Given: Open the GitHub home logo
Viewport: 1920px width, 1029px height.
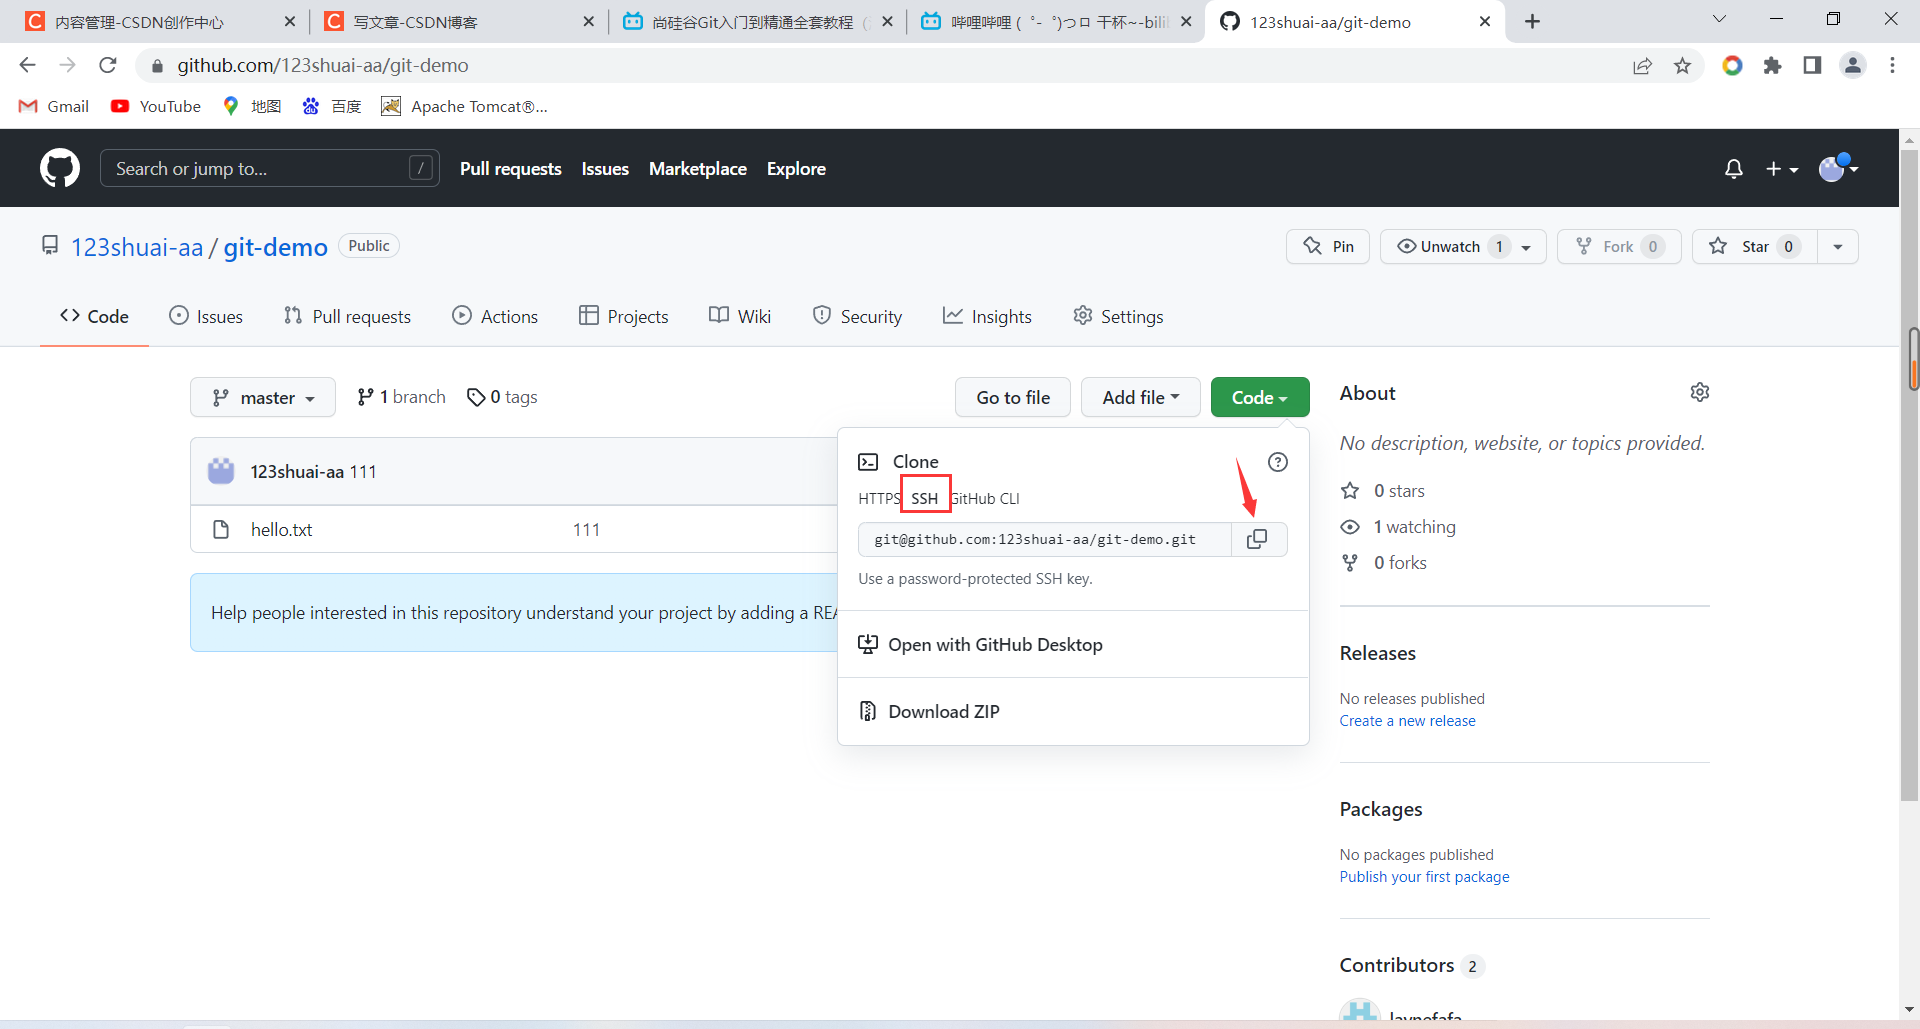Looking at the screenshot, I should pos(60,168).
